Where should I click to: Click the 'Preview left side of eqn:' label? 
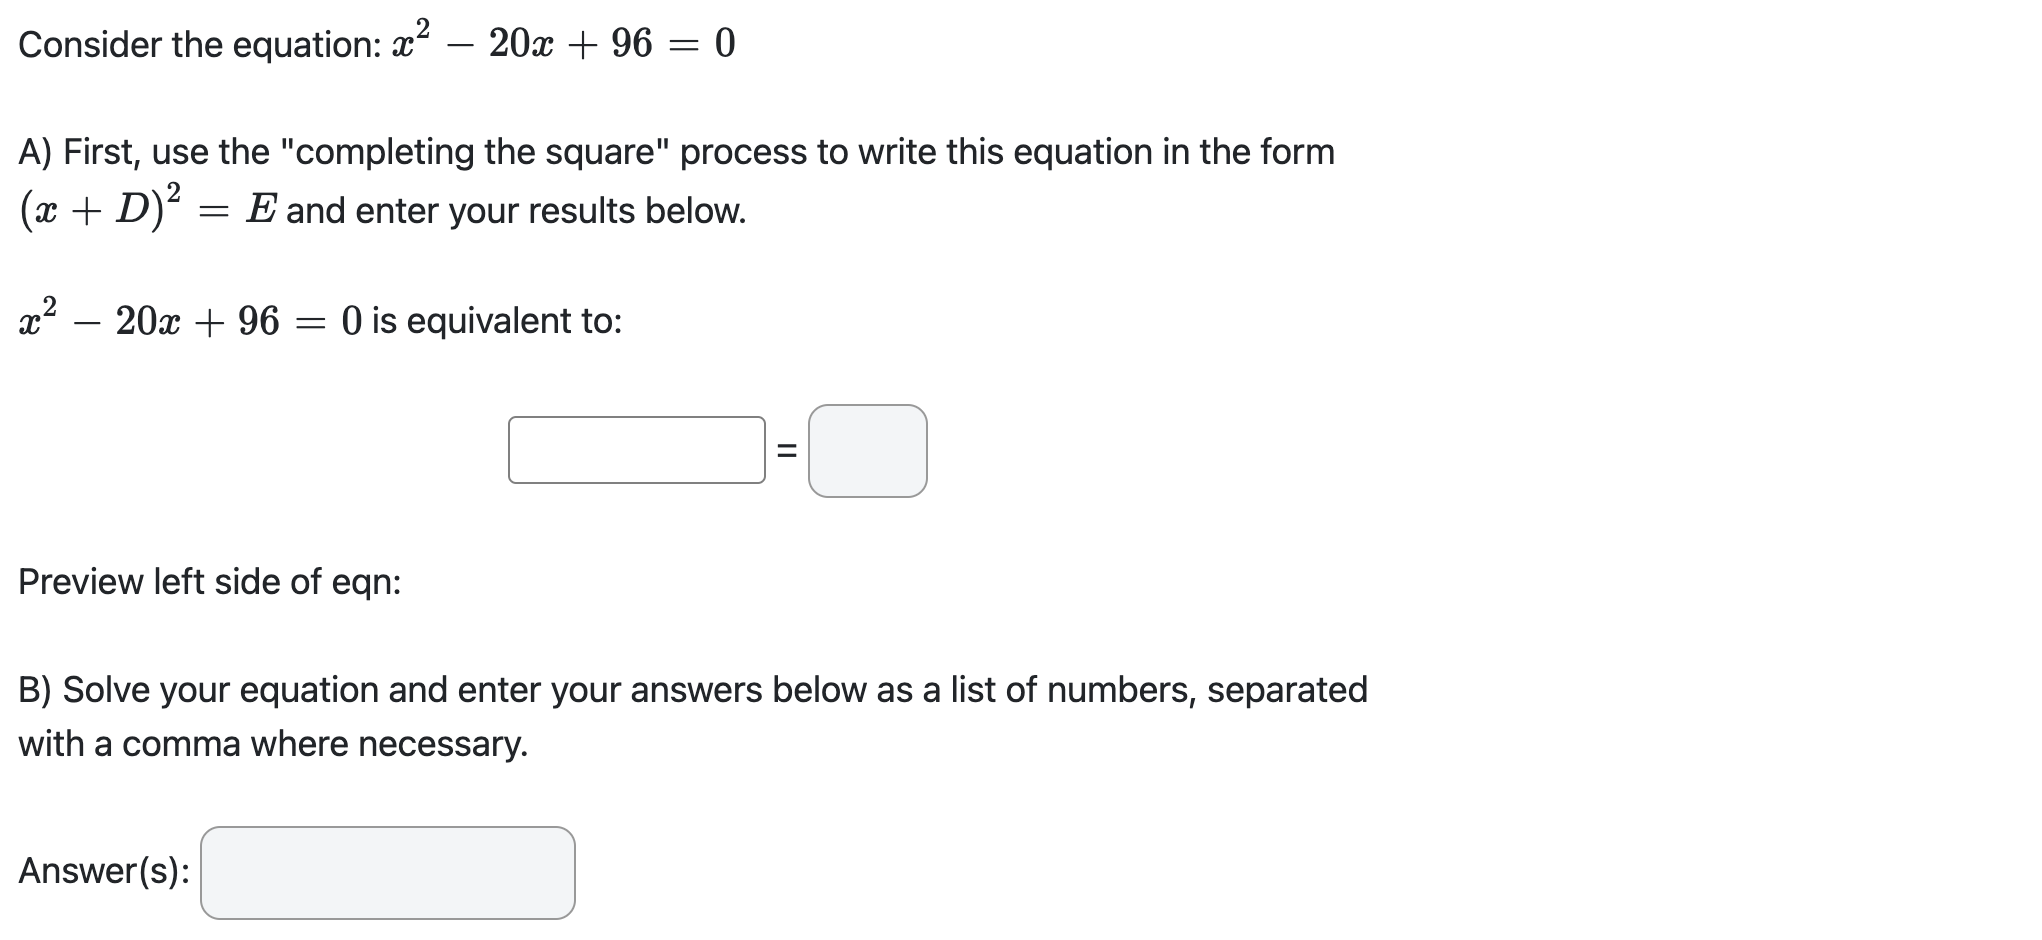pyautogui.click(x=209, y=581)
